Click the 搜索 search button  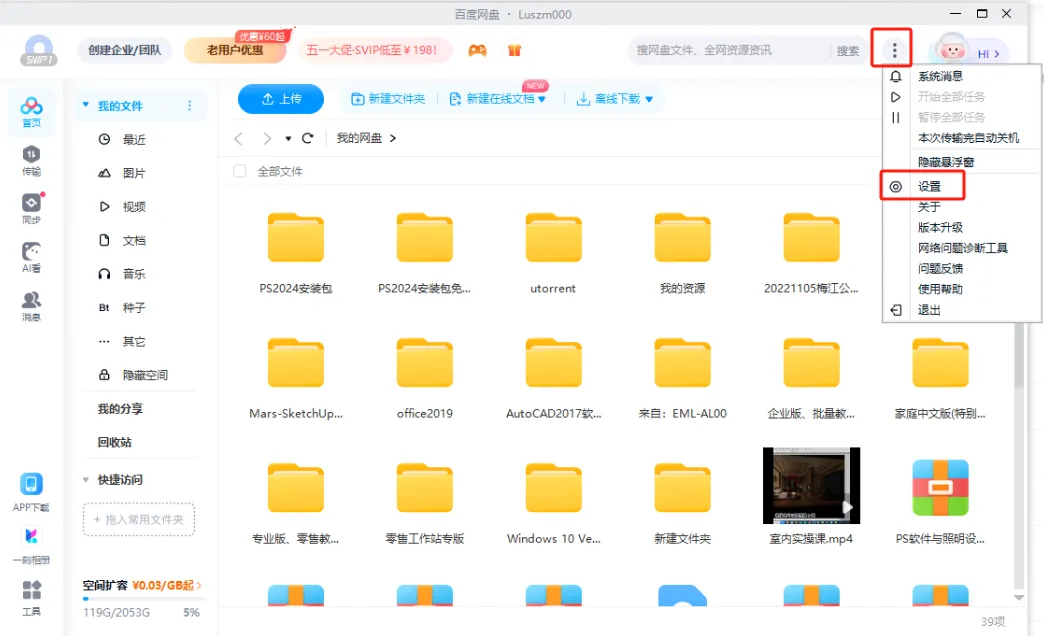point(848,51)
